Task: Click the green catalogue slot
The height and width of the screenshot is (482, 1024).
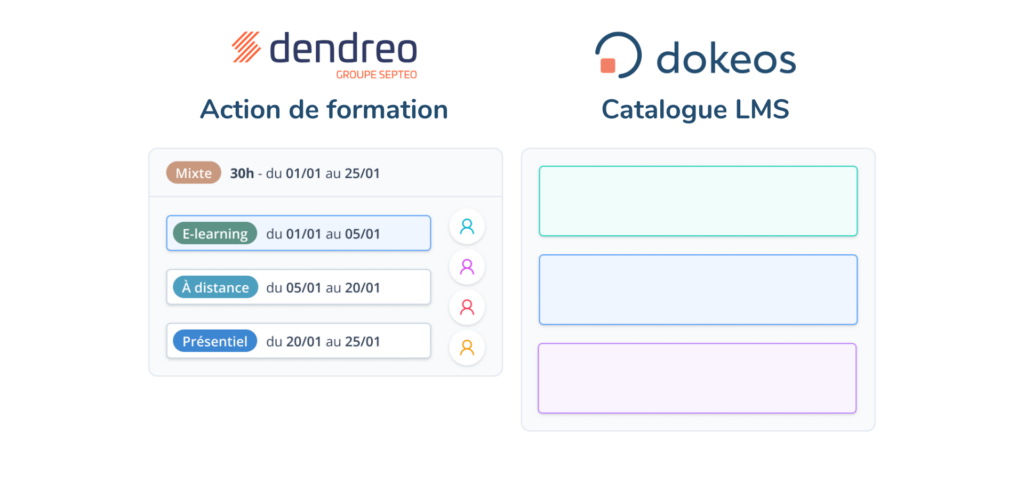Action: (698, 201)
